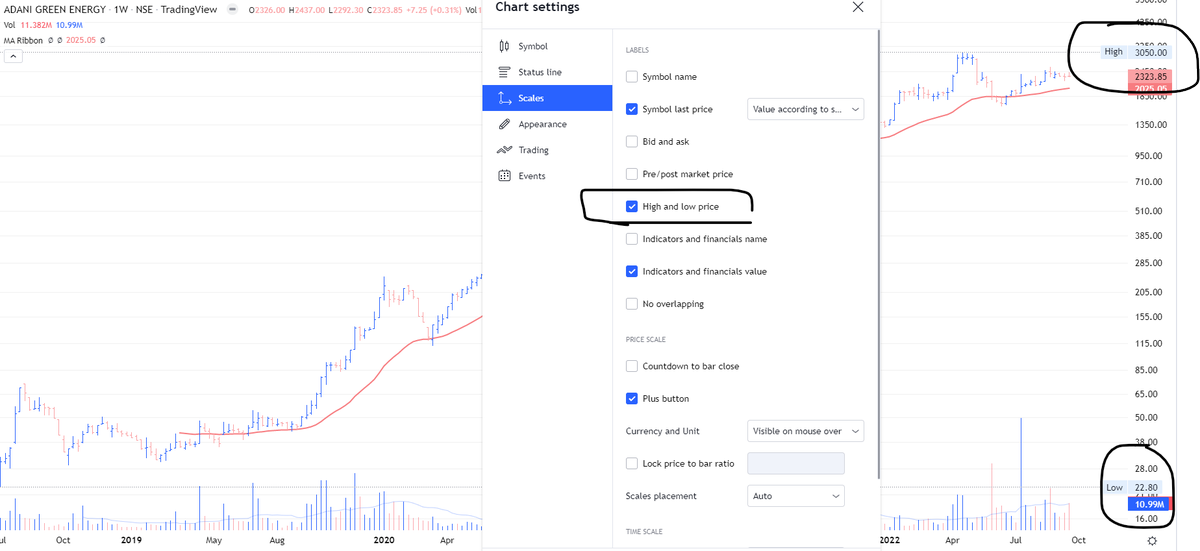Viewport: 1200px width, 551px height.
Task: Click the 2019 label on the time axis
Action: [133, 540]
